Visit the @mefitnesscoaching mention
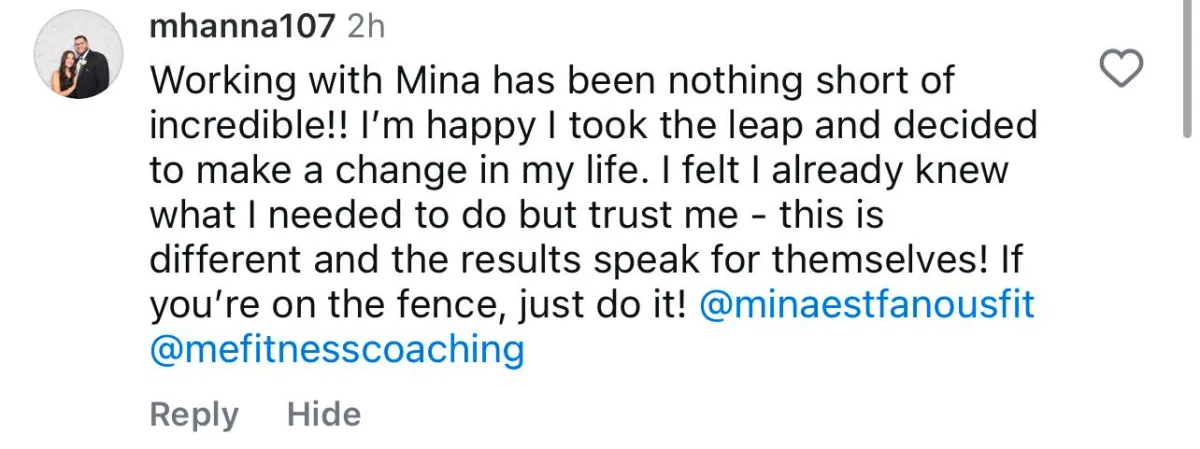The height and width of the screenshot is (449, 1200). coord(336,350)
